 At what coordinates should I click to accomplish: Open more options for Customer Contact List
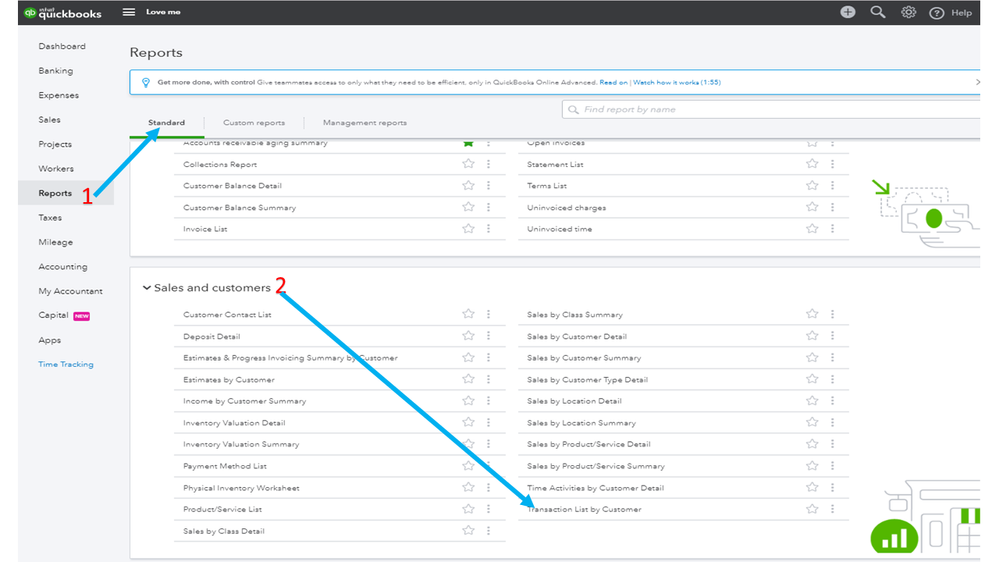(x=489, y=314)
